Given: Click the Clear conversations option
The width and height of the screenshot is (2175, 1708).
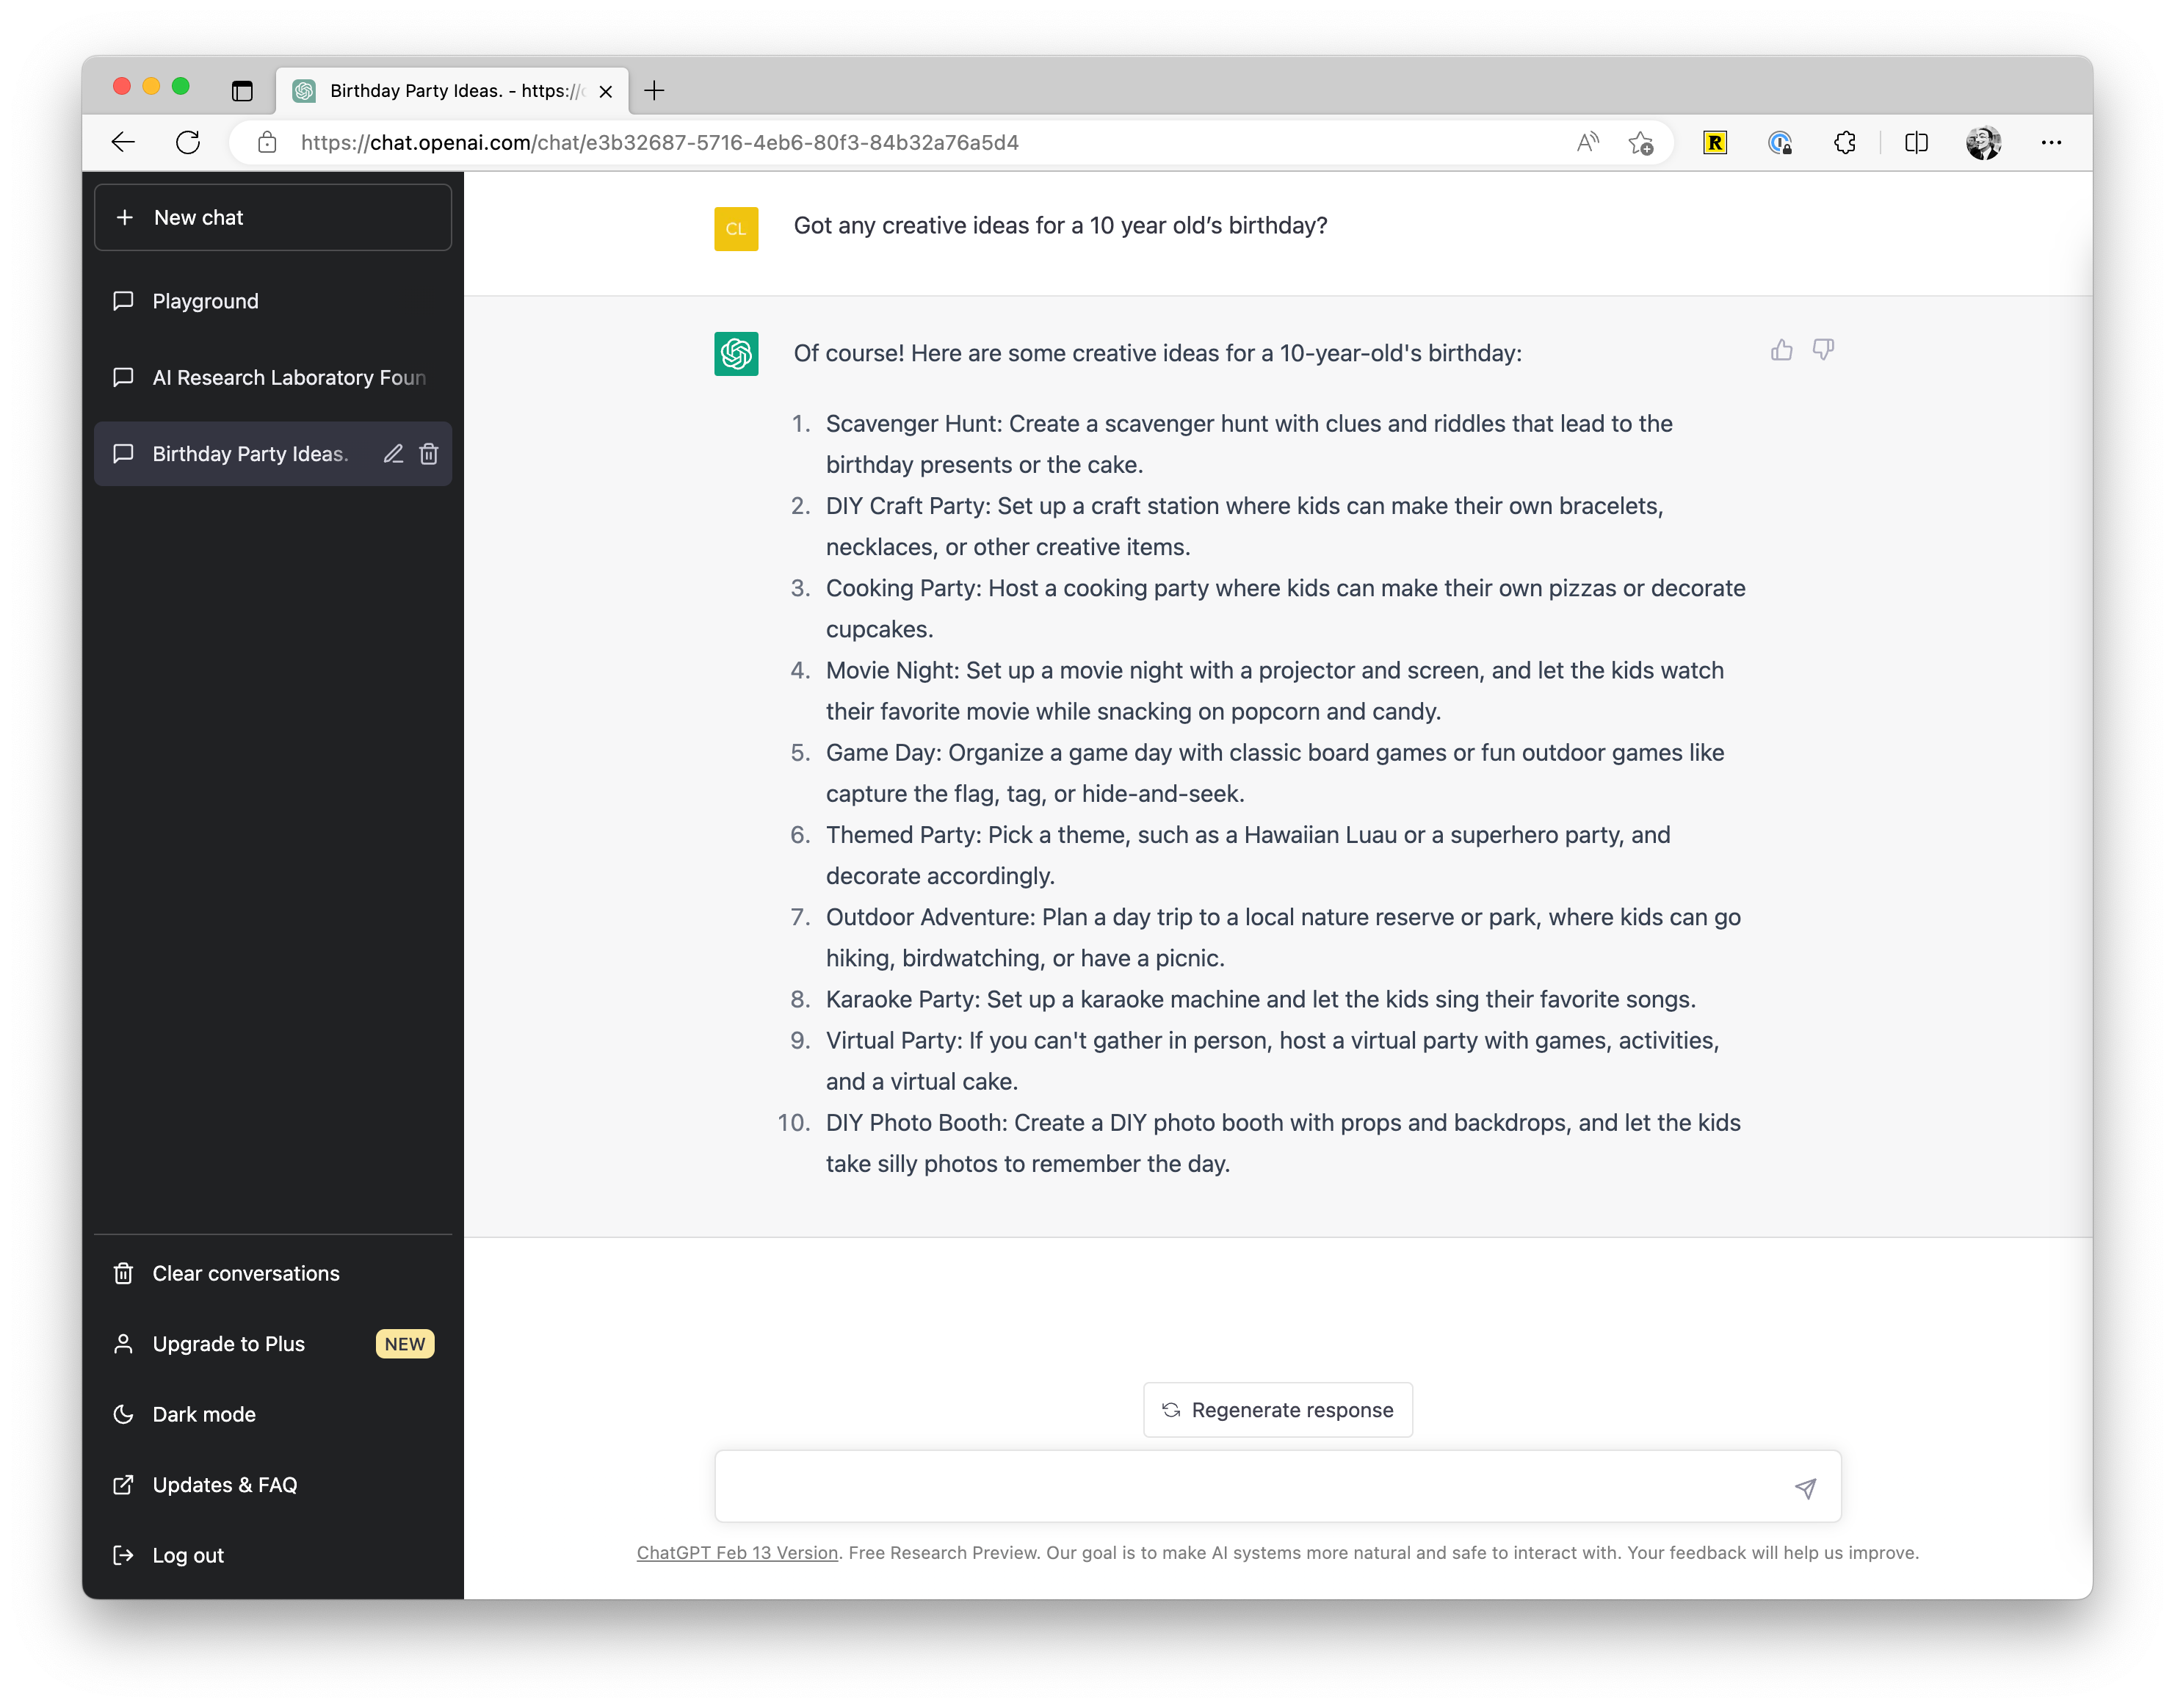Looking at the screenshot, I should (x=245, y=1272).
